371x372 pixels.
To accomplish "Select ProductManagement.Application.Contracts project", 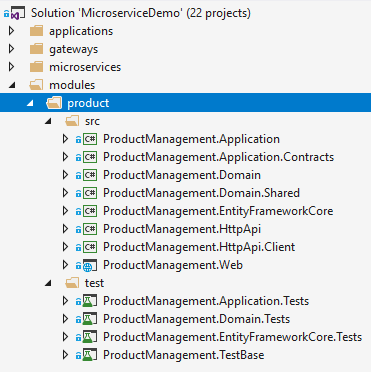I will [218, 157].
